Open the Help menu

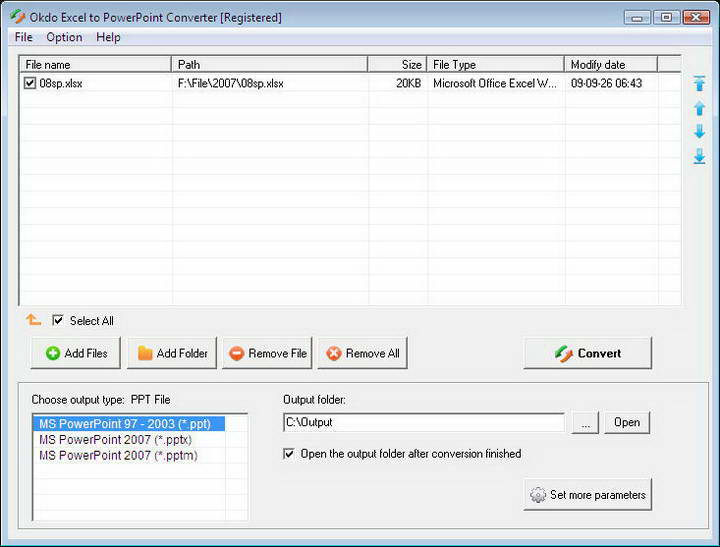pyautogui.click(x=108, y=37)
